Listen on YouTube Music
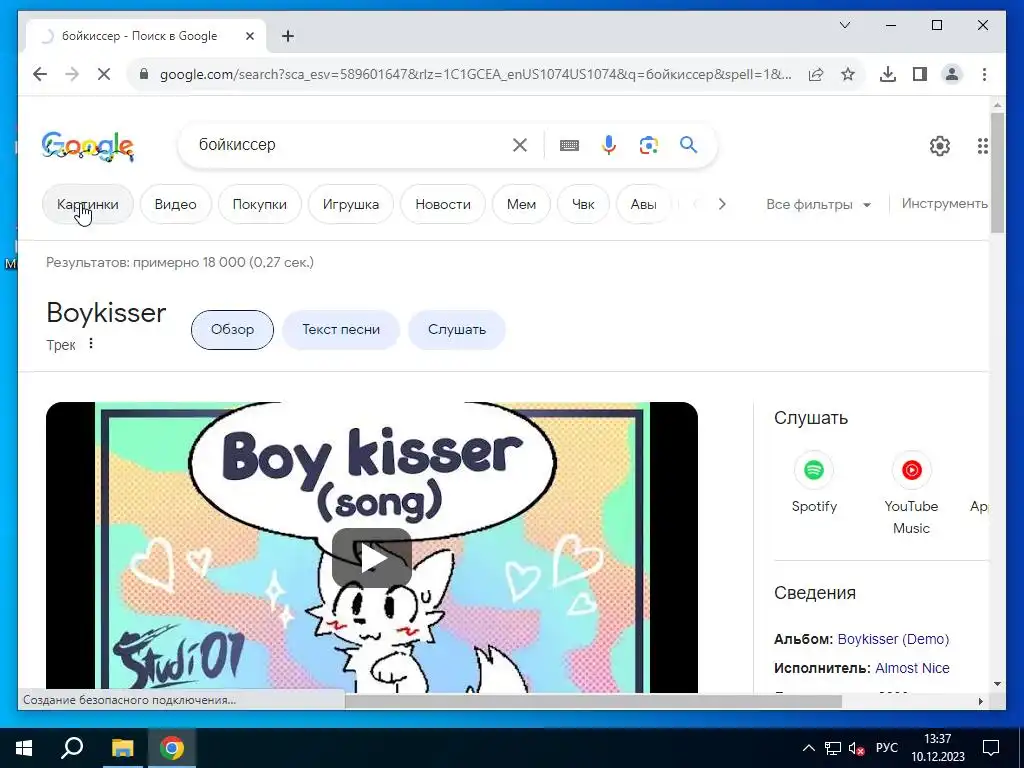This screenshot has height=768, width=1024. [x=911, y=493]
